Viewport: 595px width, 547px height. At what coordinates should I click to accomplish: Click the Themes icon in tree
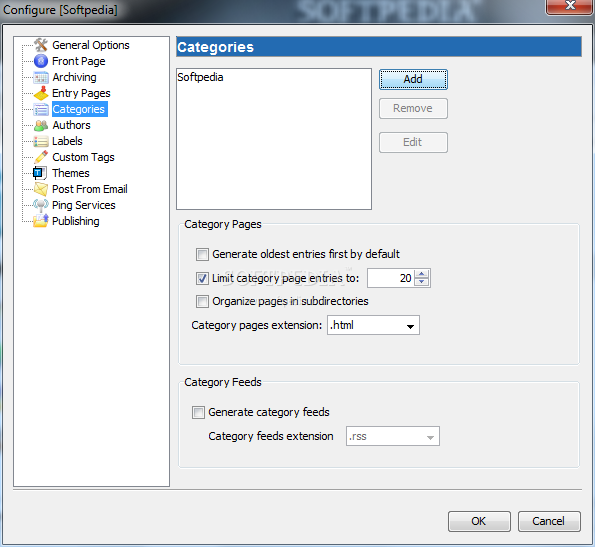click(x=41, y=173)
